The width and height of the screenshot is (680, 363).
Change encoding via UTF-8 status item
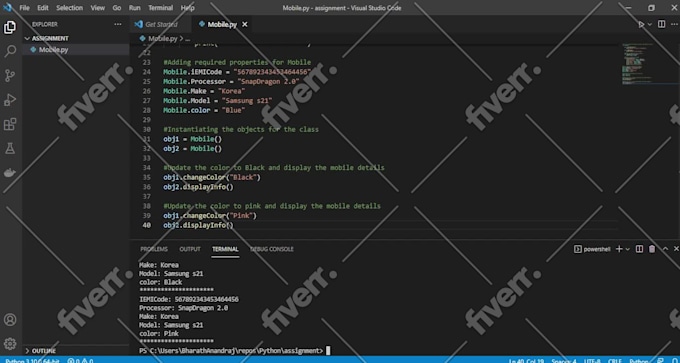click(592, 361)
